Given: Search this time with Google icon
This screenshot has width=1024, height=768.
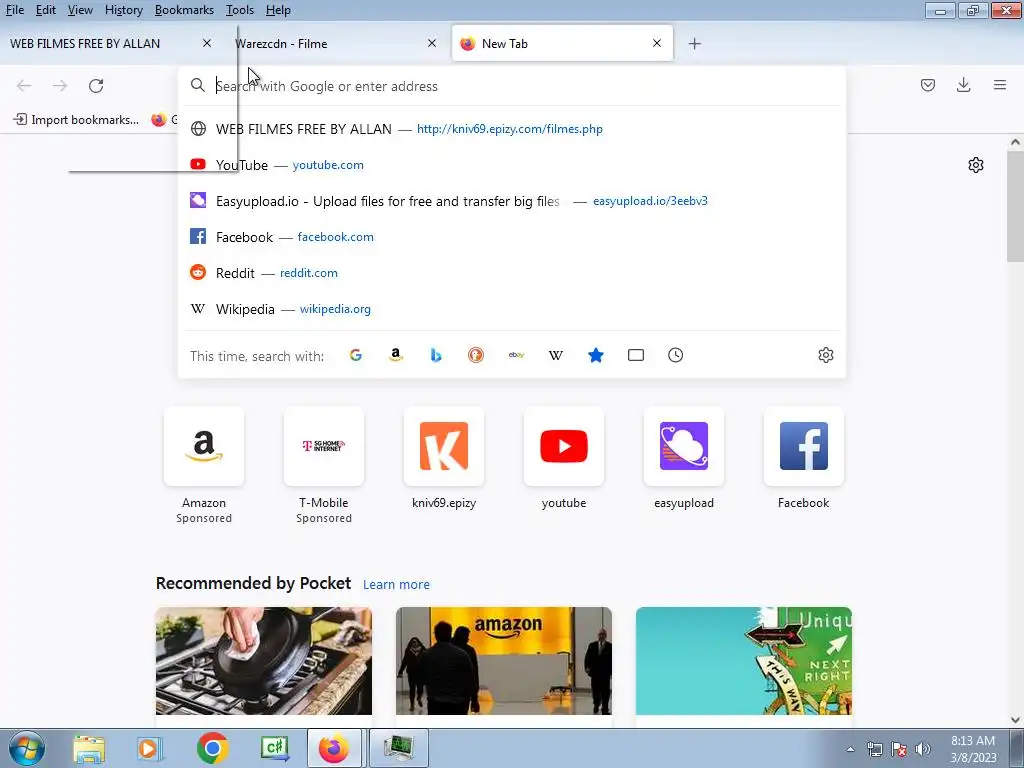Looking at the screenshot, I should [356, 355].
